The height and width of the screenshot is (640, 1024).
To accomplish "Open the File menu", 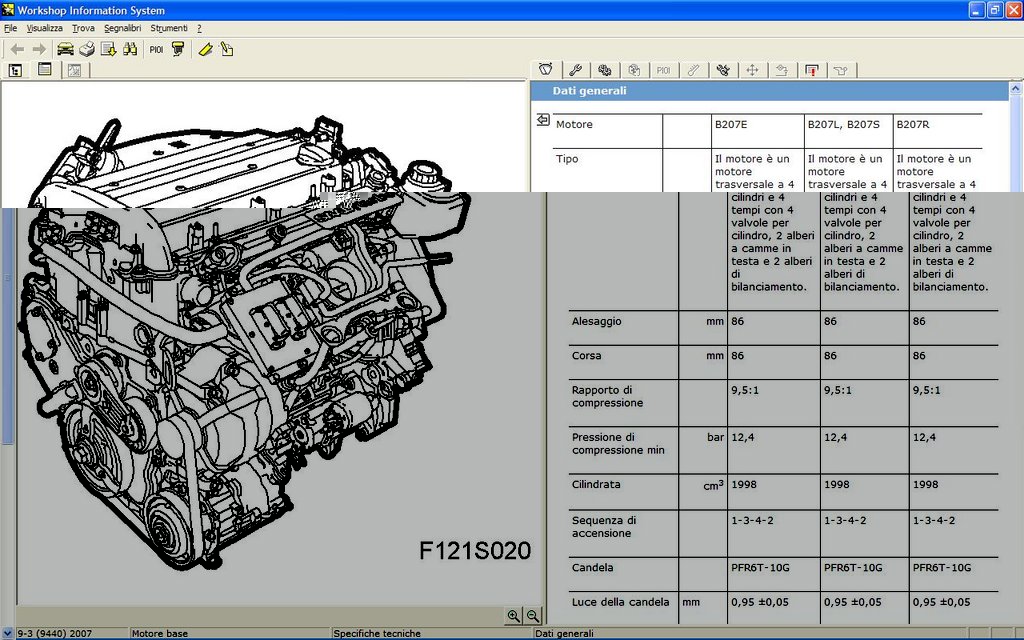I will pyautogui.click(x=10, y=28).
